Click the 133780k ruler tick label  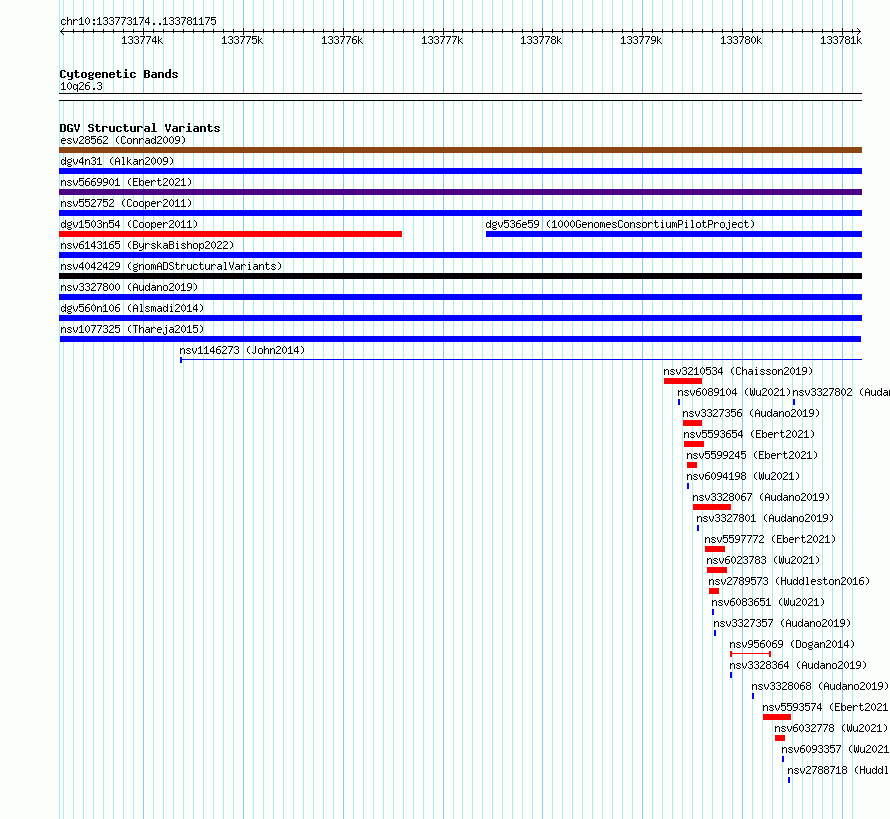click(x=741, y=40)
